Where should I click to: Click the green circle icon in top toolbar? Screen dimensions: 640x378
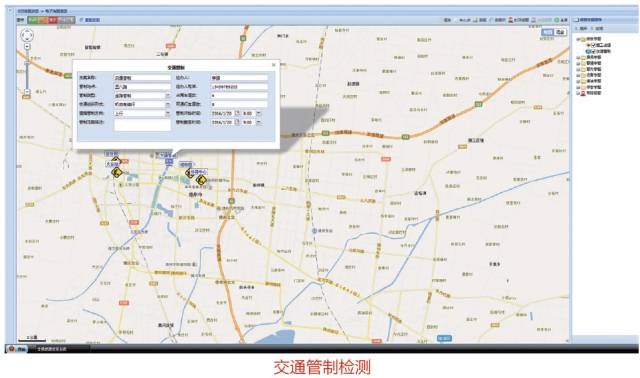[557, 20]
